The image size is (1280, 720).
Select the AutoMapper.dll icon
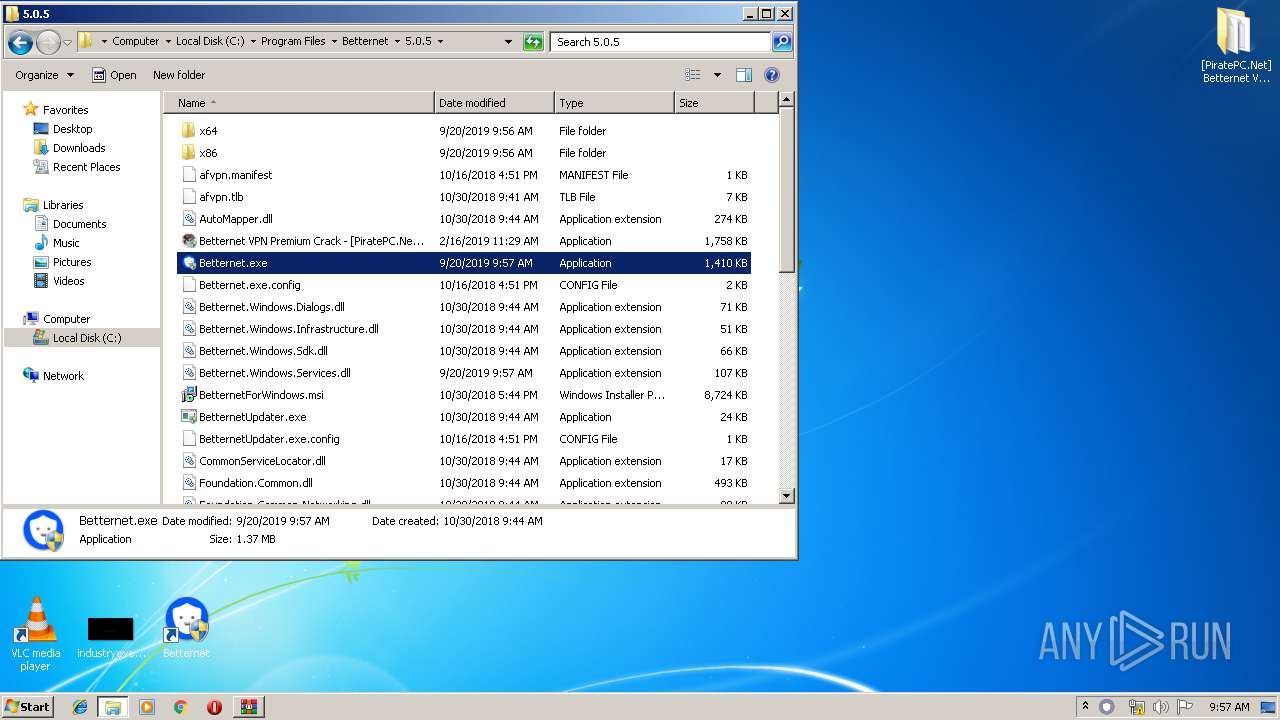point(189,219)
